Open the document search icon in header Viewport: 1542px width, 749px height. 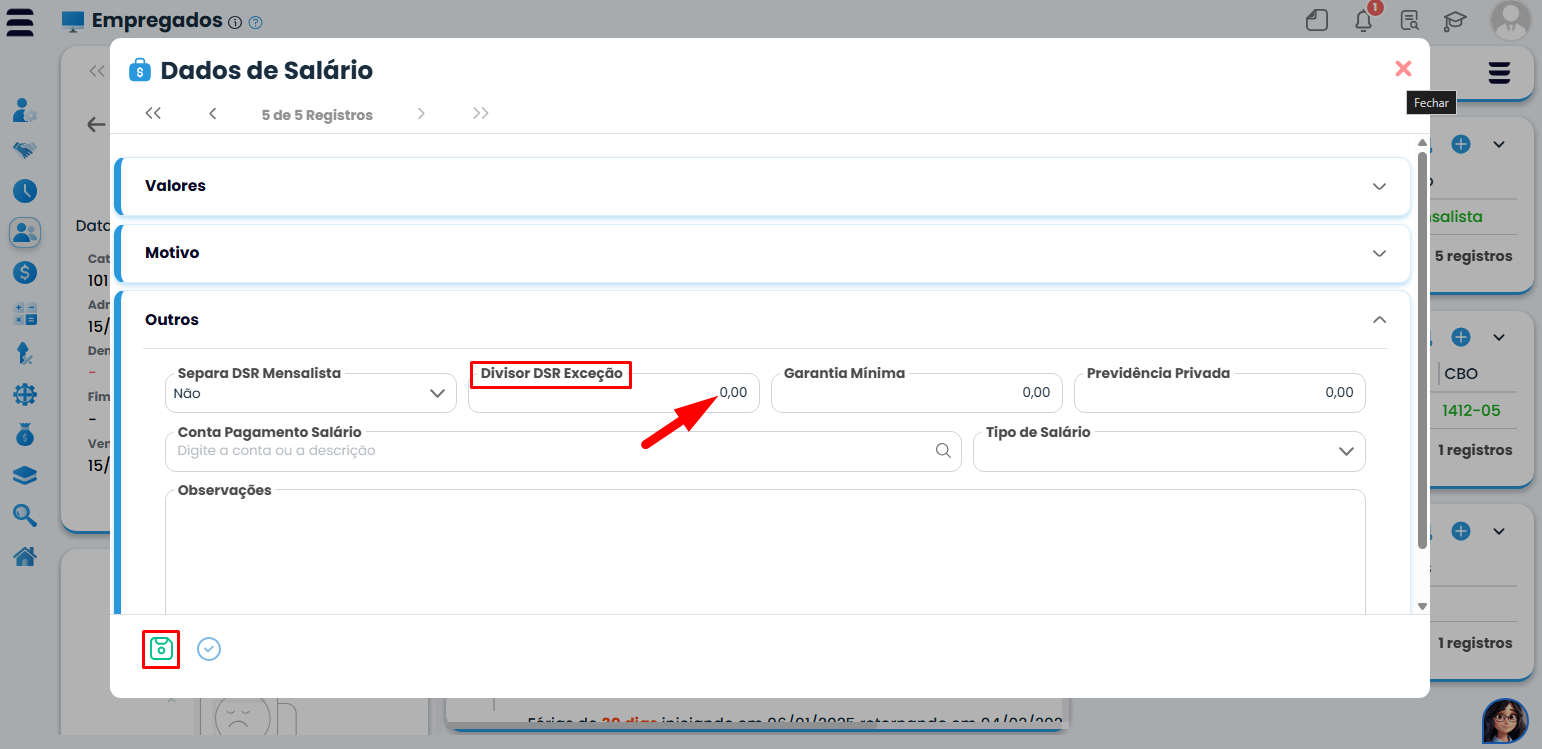[1410, 20]
